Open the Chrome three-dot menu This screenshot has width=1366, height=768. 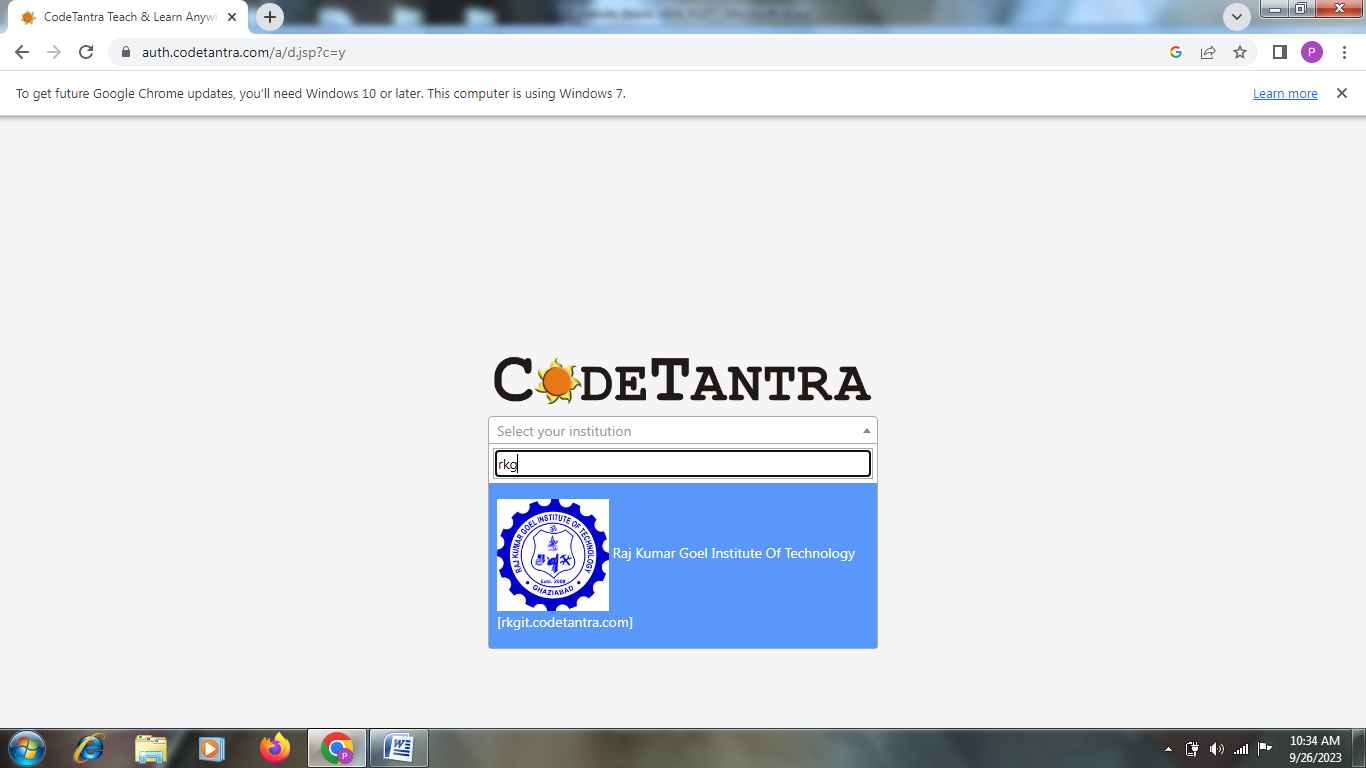click(x=1344, y=52)
